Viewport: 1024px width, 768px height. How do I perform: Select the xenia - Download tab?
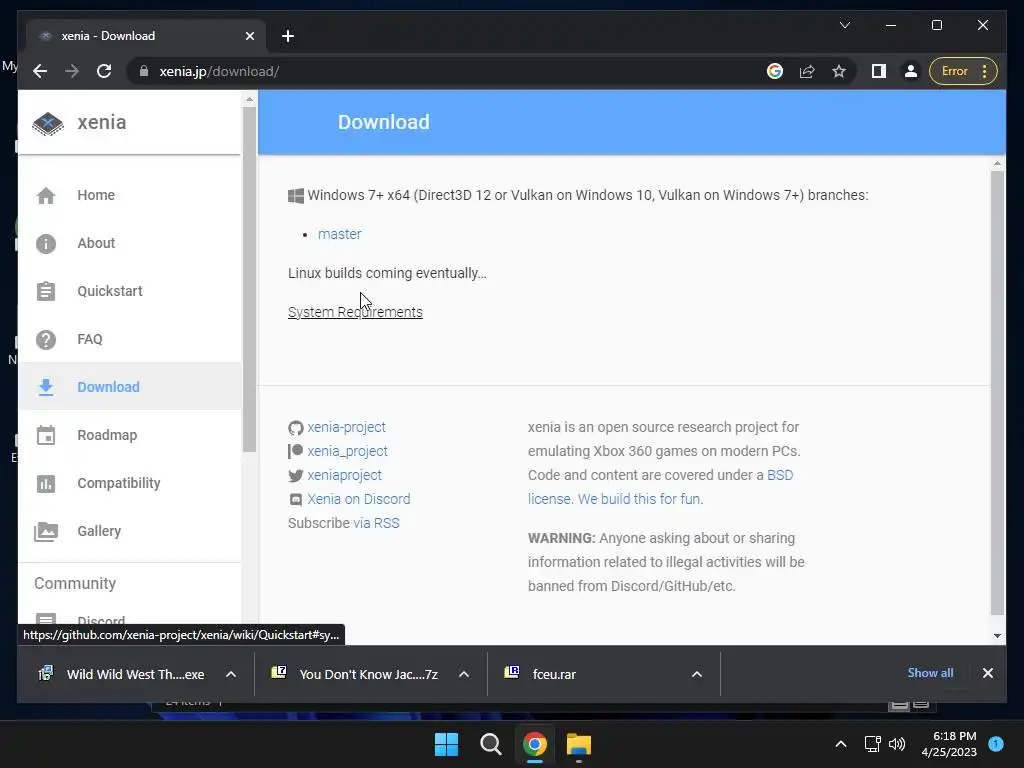click(x=147, y=36)
